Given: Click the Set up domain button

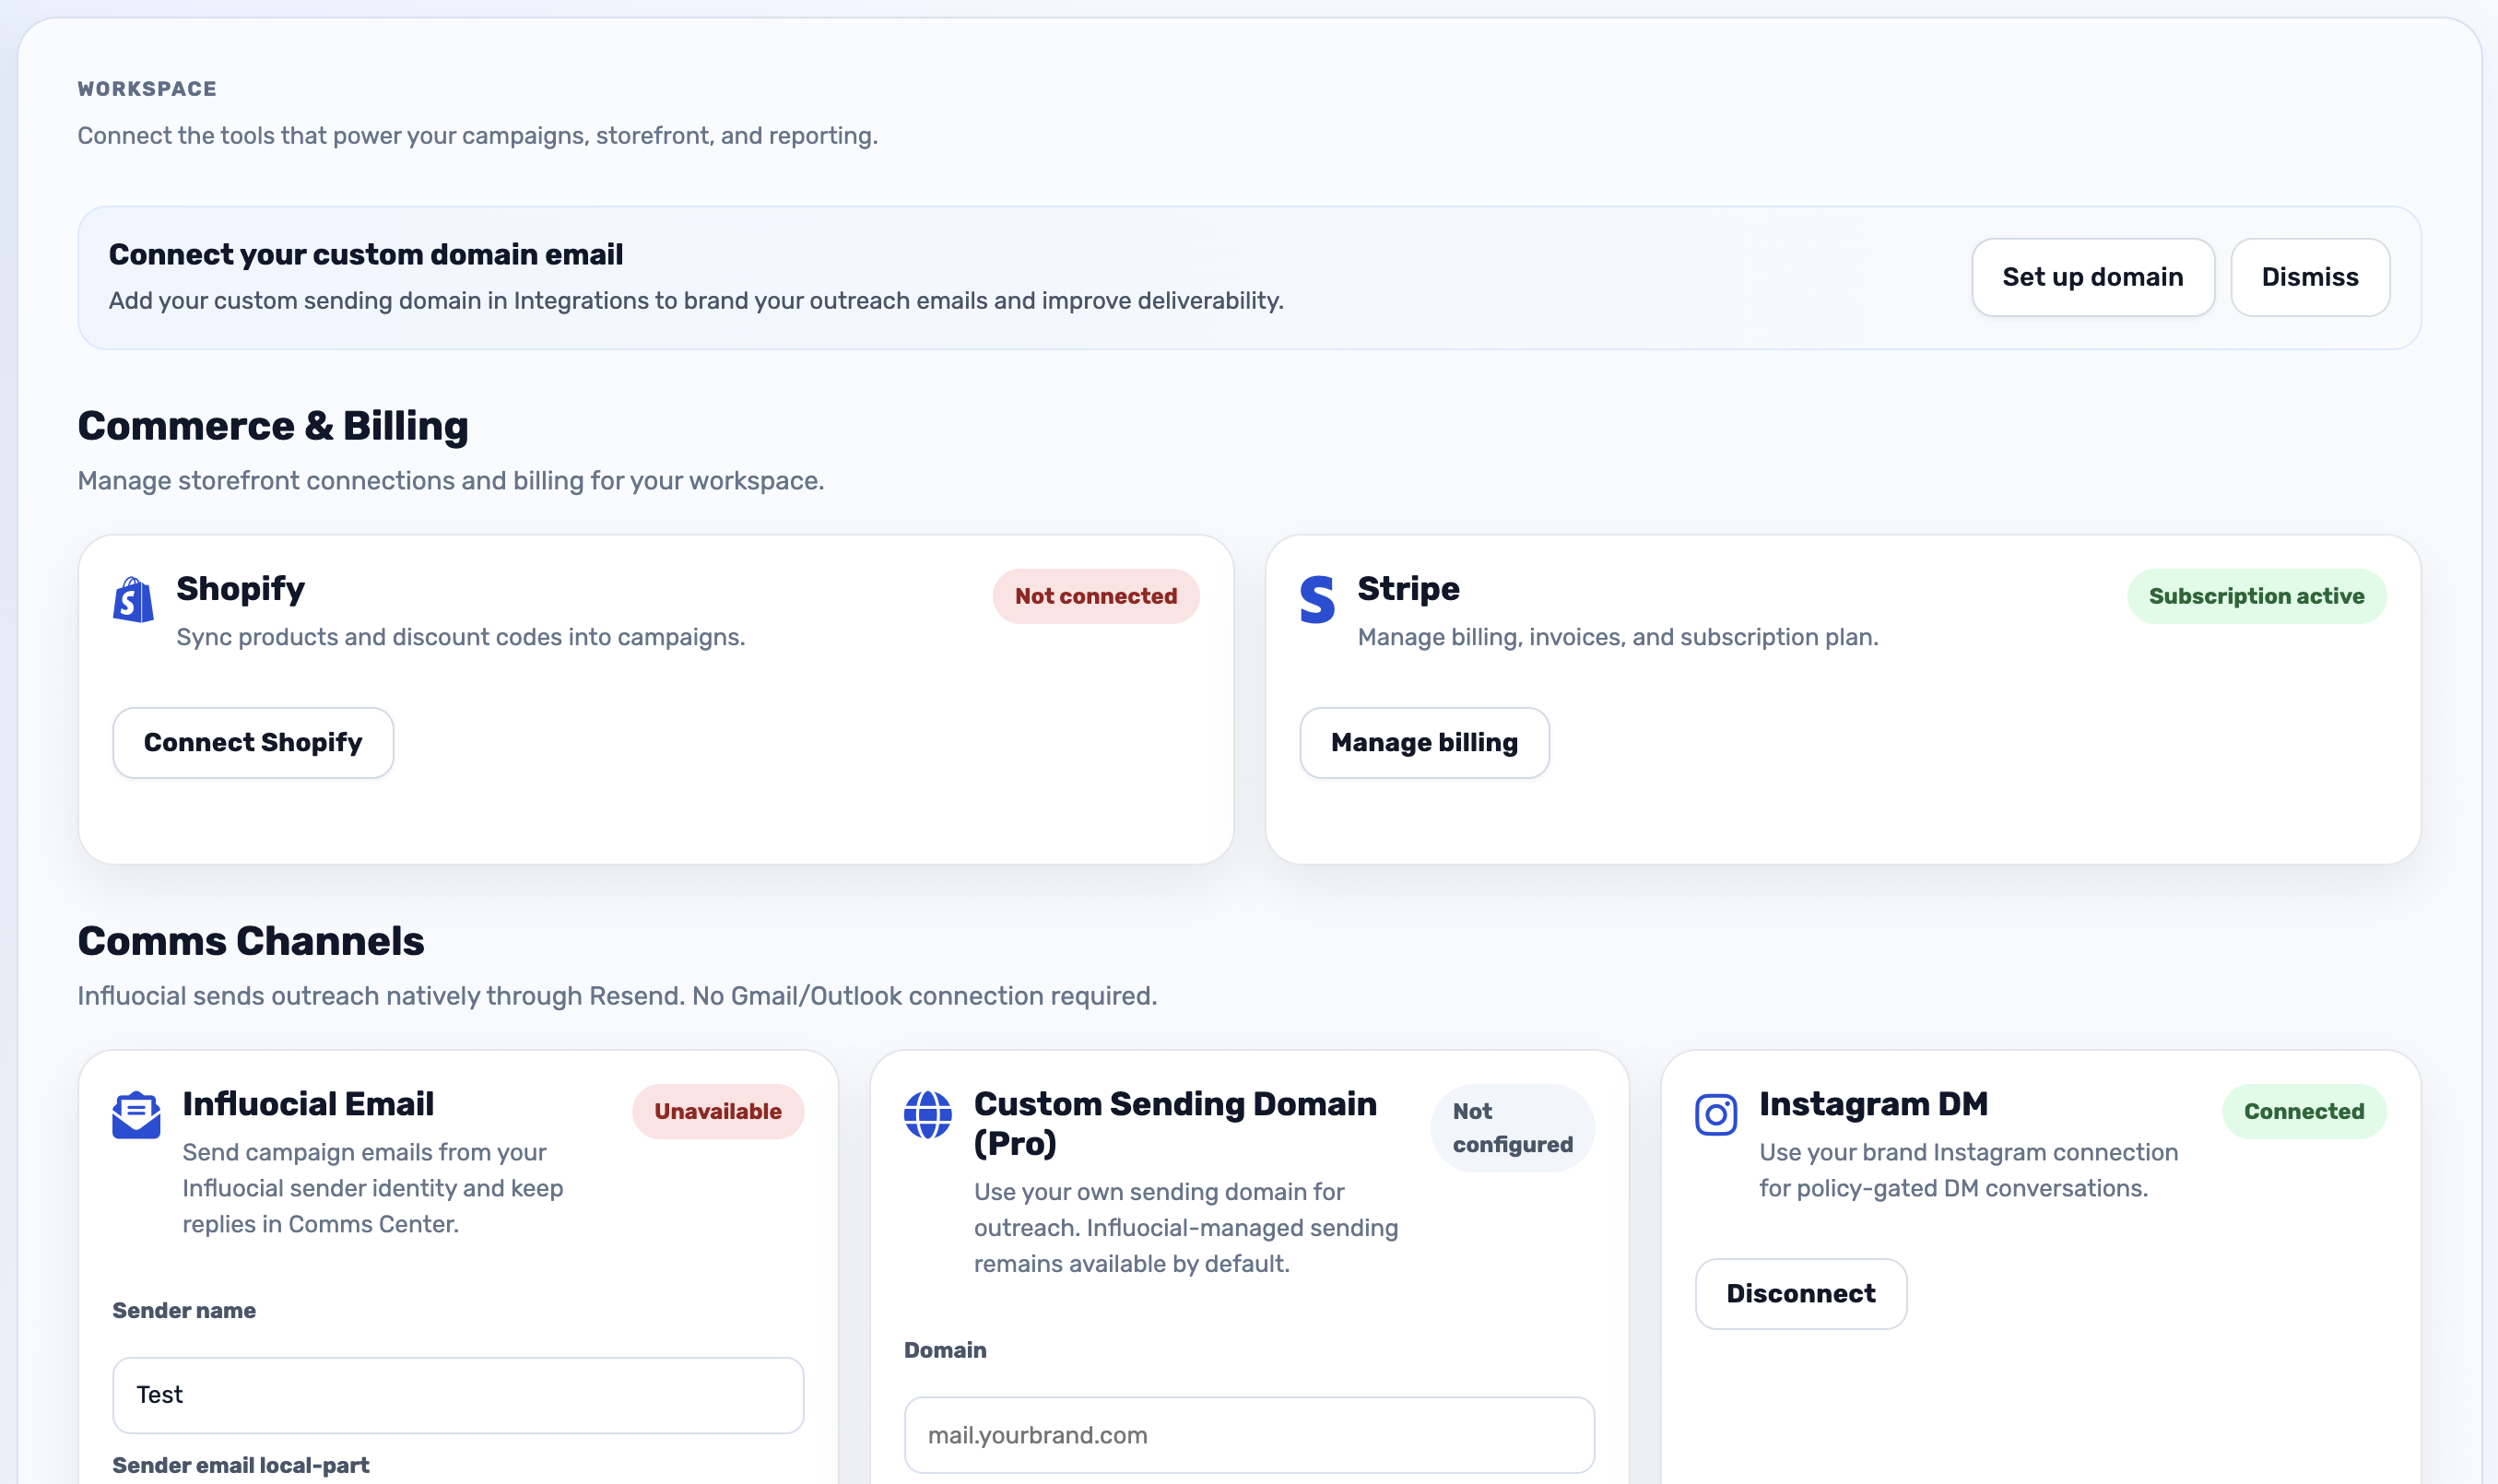Looking at the screenshot, I should point(2093,277).
